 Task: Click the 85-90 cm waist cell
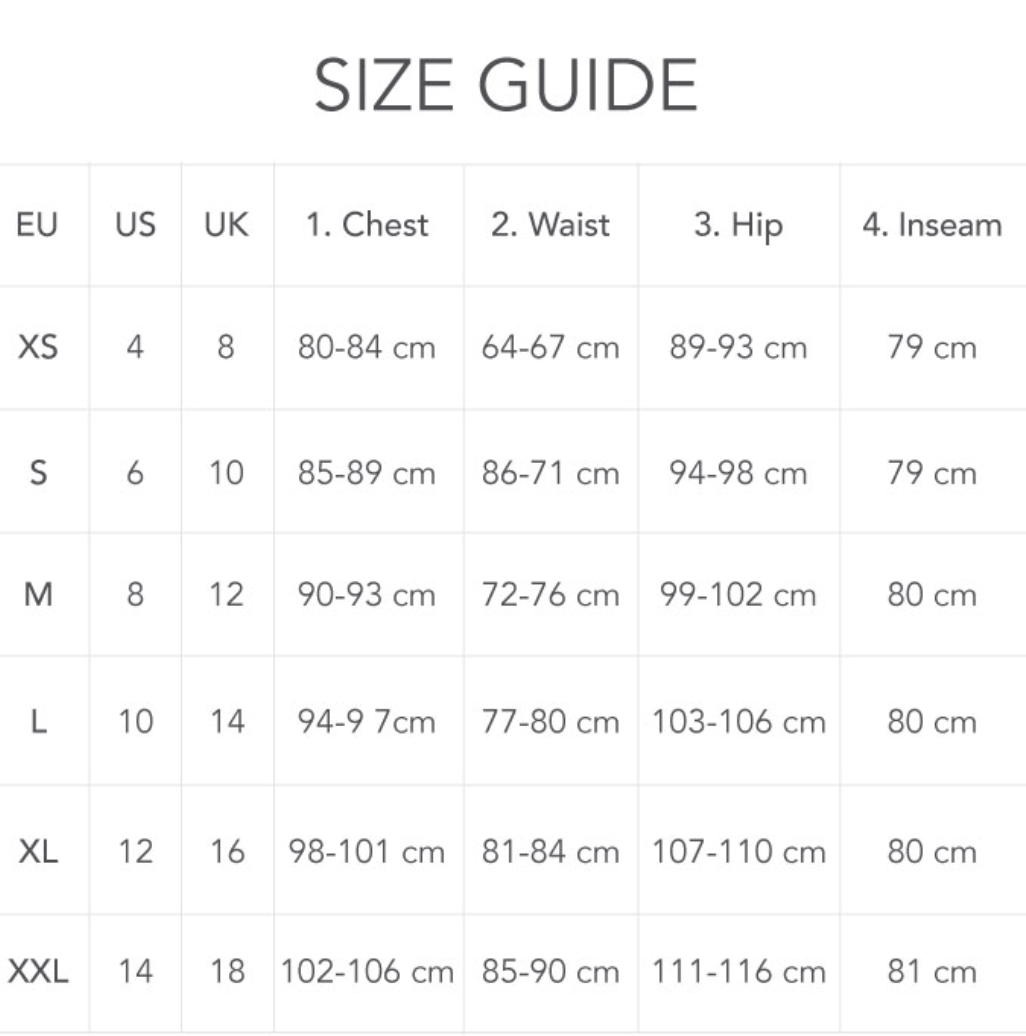550,971
